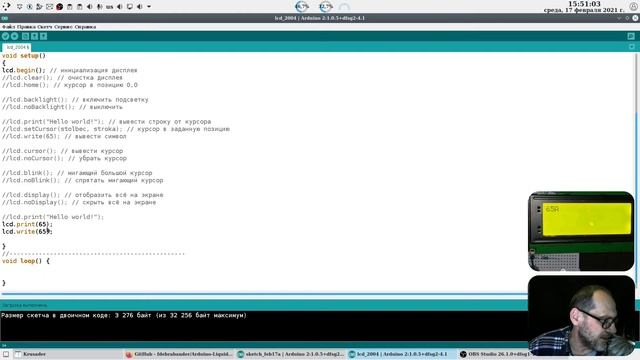Click the //lcd.backlight() comment line
Viewport: 640px width, 360px height.
[75, 100]
